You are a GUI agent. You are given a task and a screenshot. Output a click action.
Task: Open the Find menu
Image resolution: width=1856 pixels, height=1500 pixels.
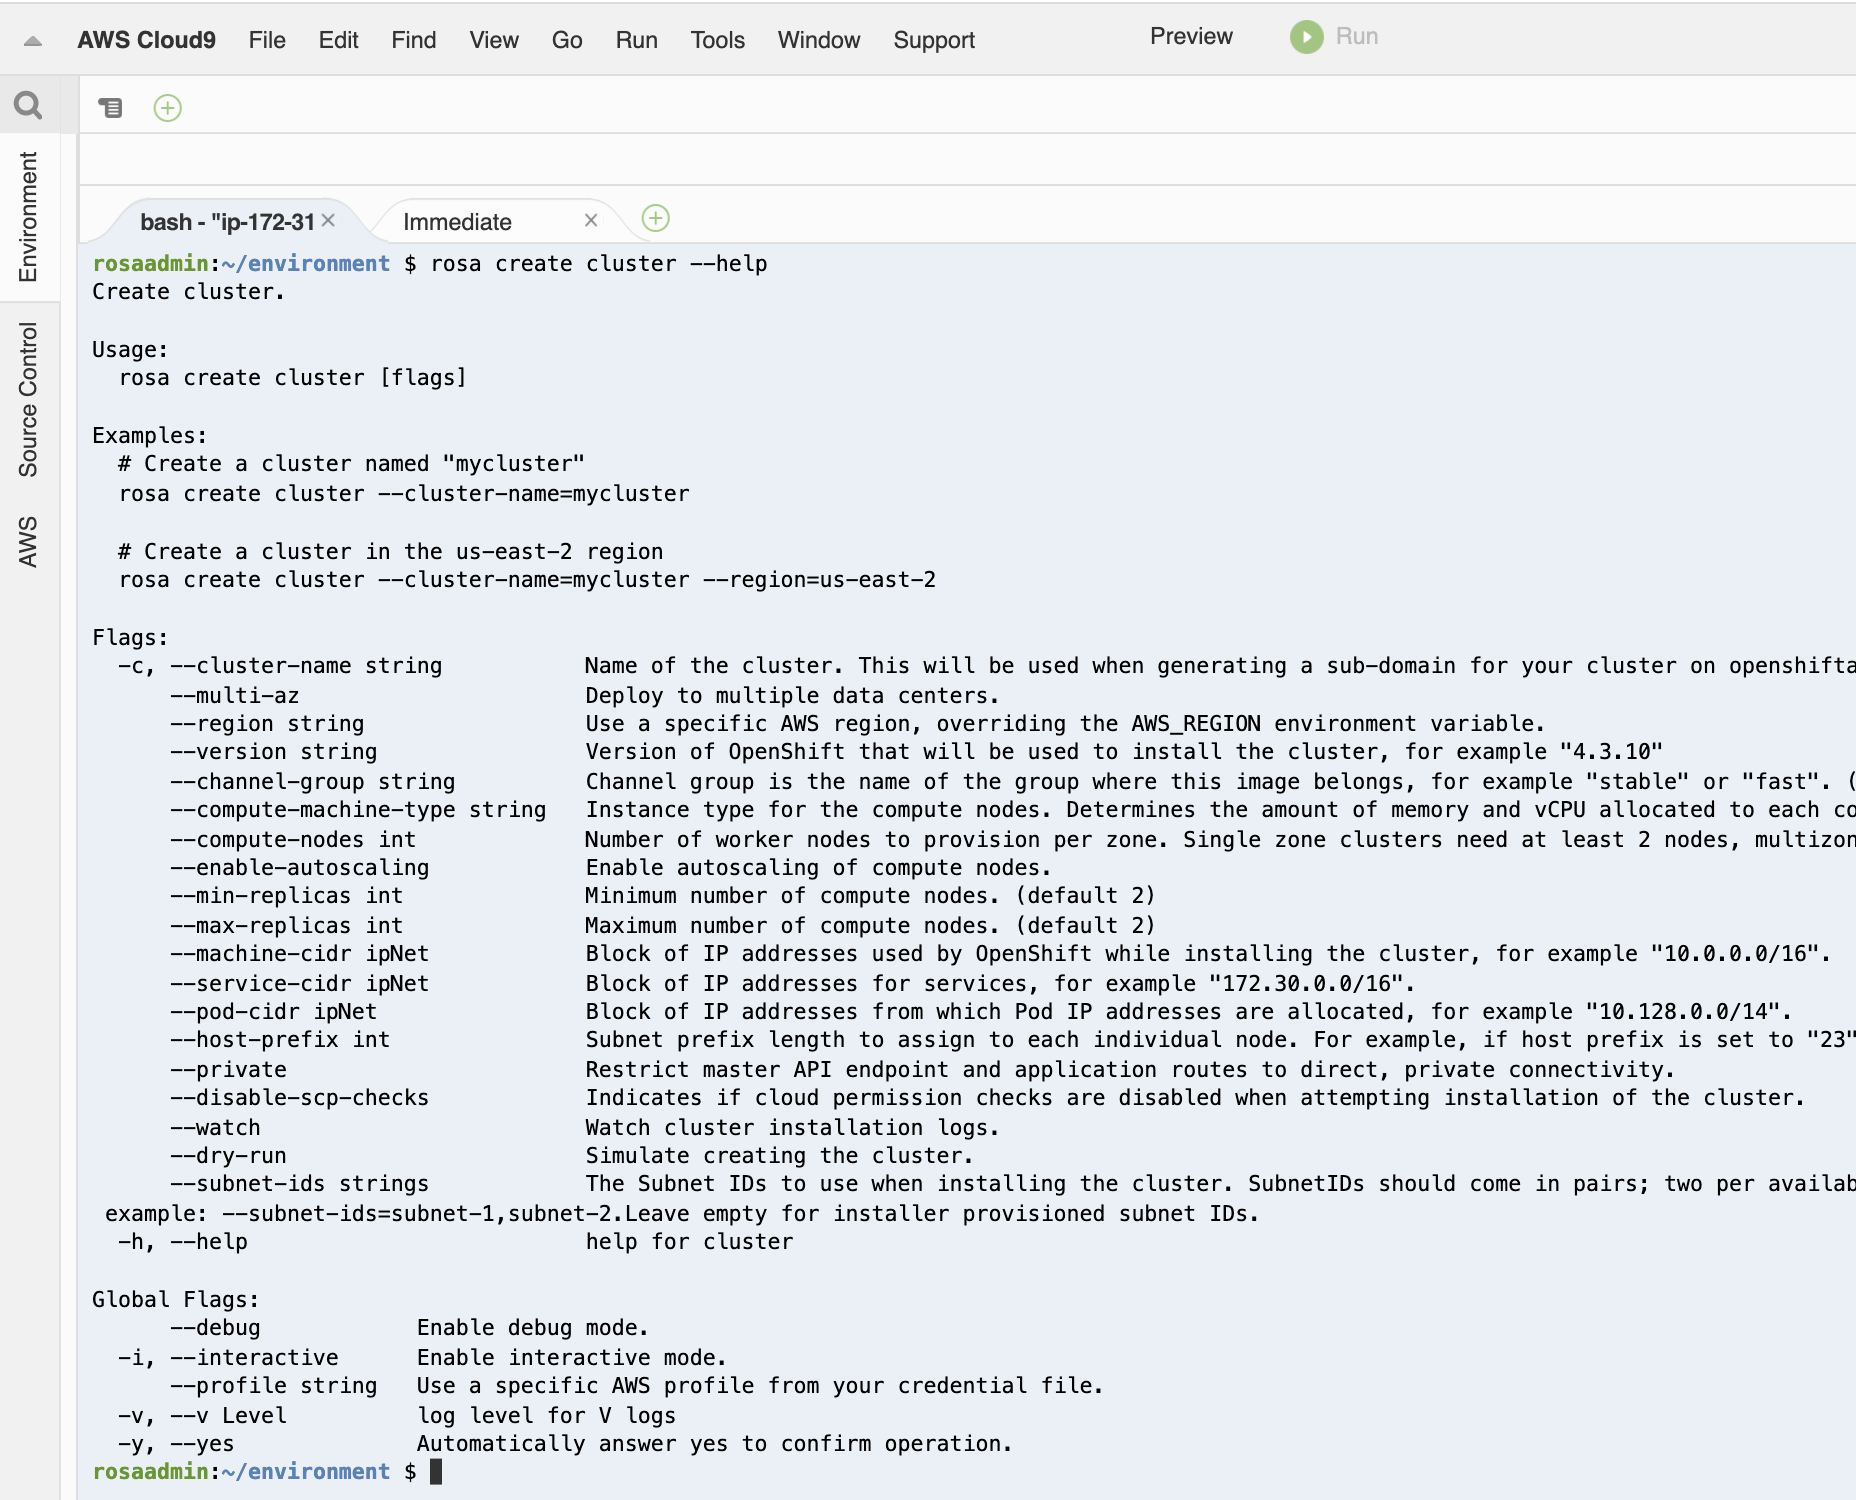[x=414, y=40]
